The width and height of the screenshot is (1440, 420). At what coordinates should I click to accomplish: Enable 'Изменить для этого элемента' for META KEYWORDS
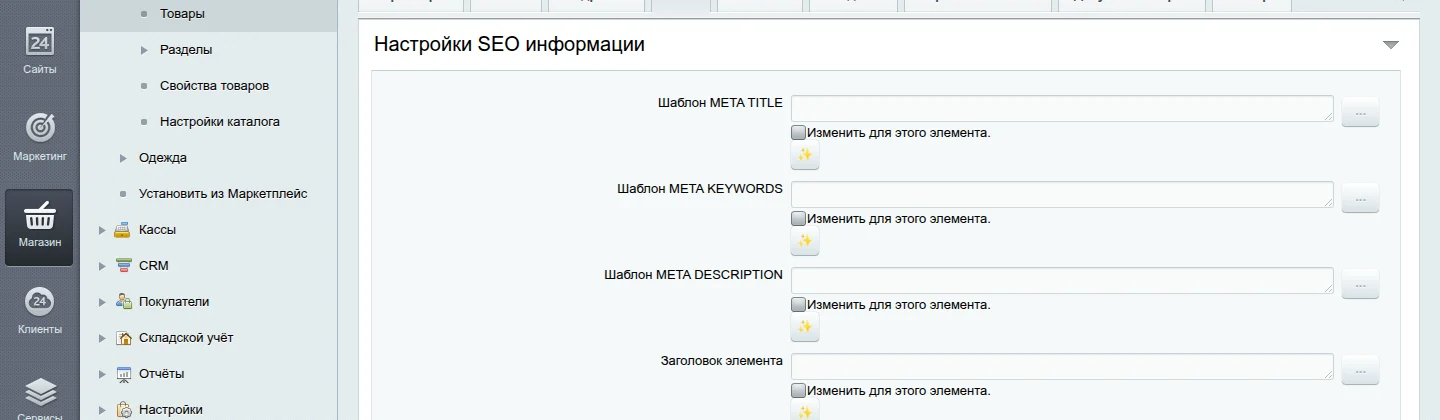click(x=798, y=218)
